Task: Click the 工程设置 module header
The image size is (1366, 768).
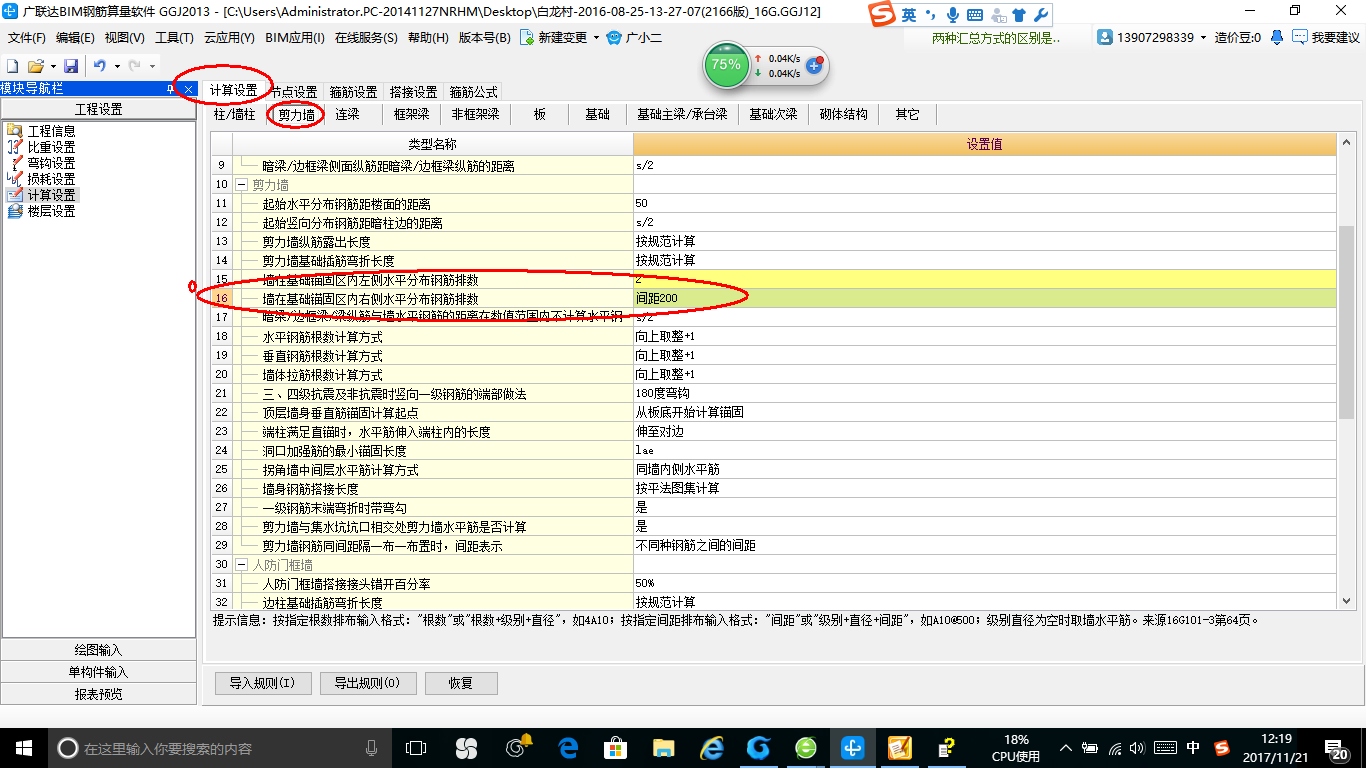Action: [98, 109]
